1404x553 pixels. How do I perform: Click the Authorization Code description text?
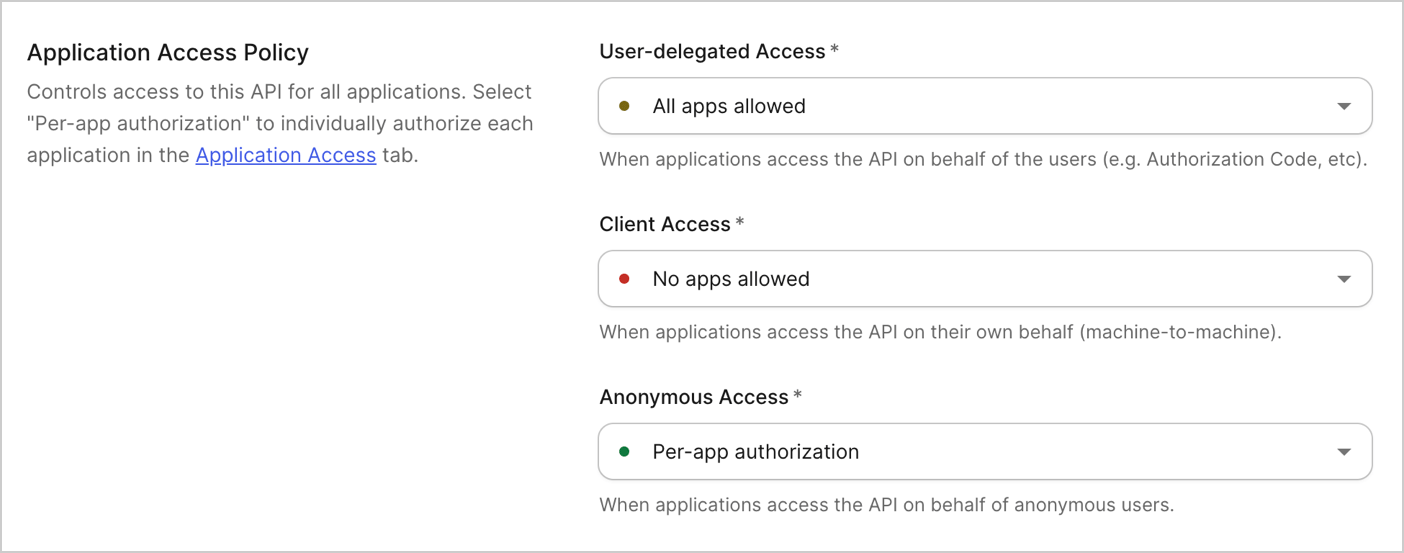click(x=983, y=159)
